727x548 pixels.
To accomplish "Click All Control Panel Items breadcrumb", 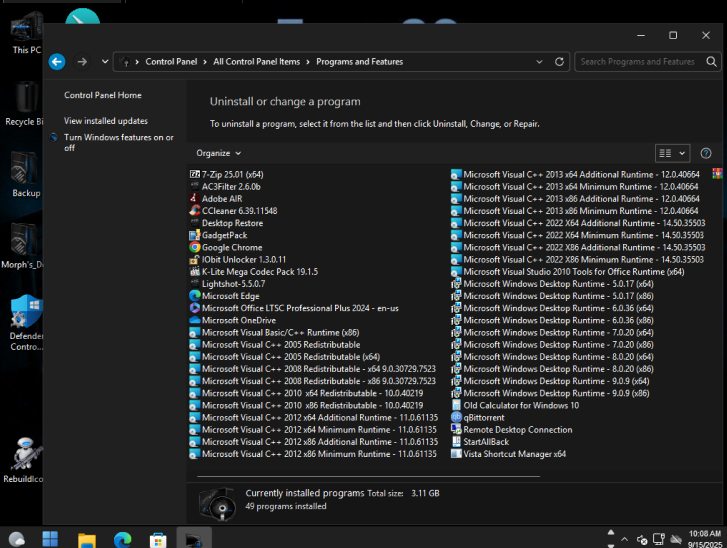I will tap(256, 62).
